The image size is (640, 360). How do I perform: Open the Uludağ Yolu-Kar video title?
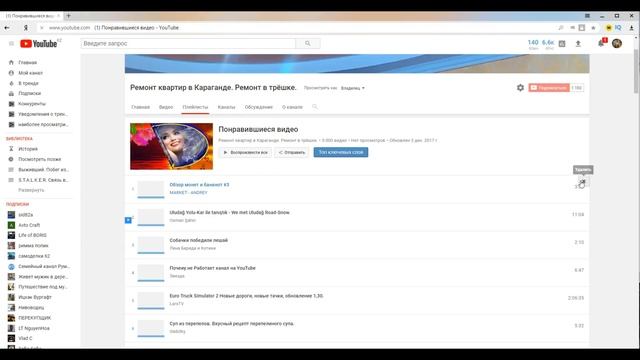[x=229, y=212]
